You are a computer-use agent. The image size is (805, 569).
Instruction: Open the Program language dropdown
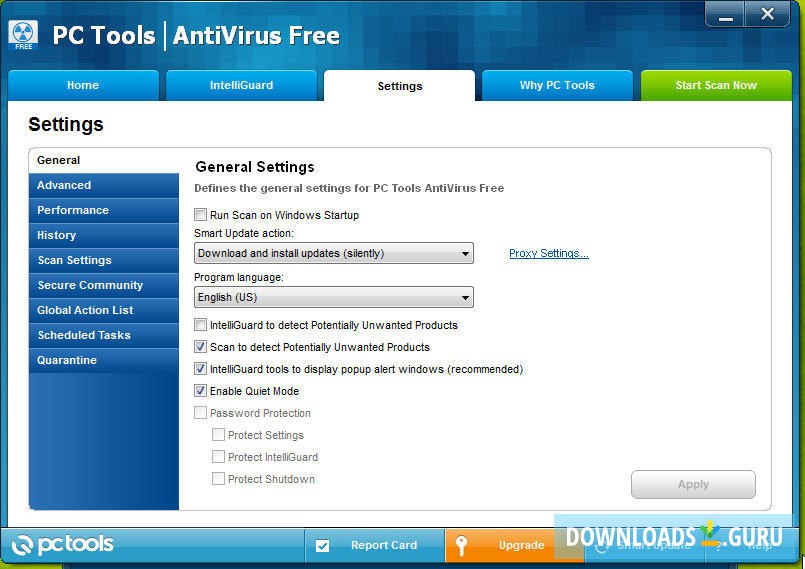tap(334, 297)
